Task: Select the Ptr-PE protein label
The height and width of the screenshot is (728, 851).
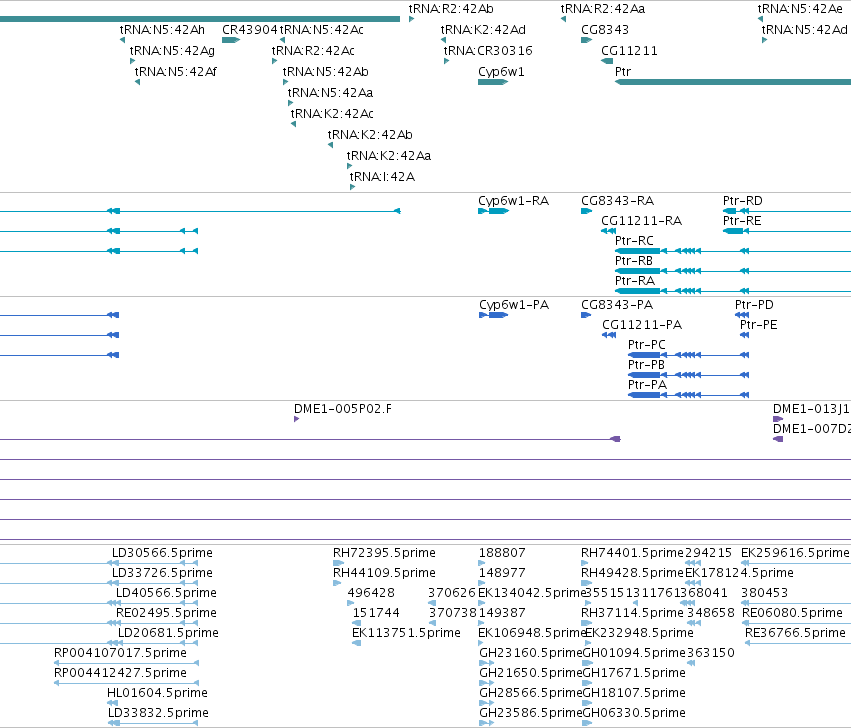Action: pyautogui.click(x=759, y=325)
